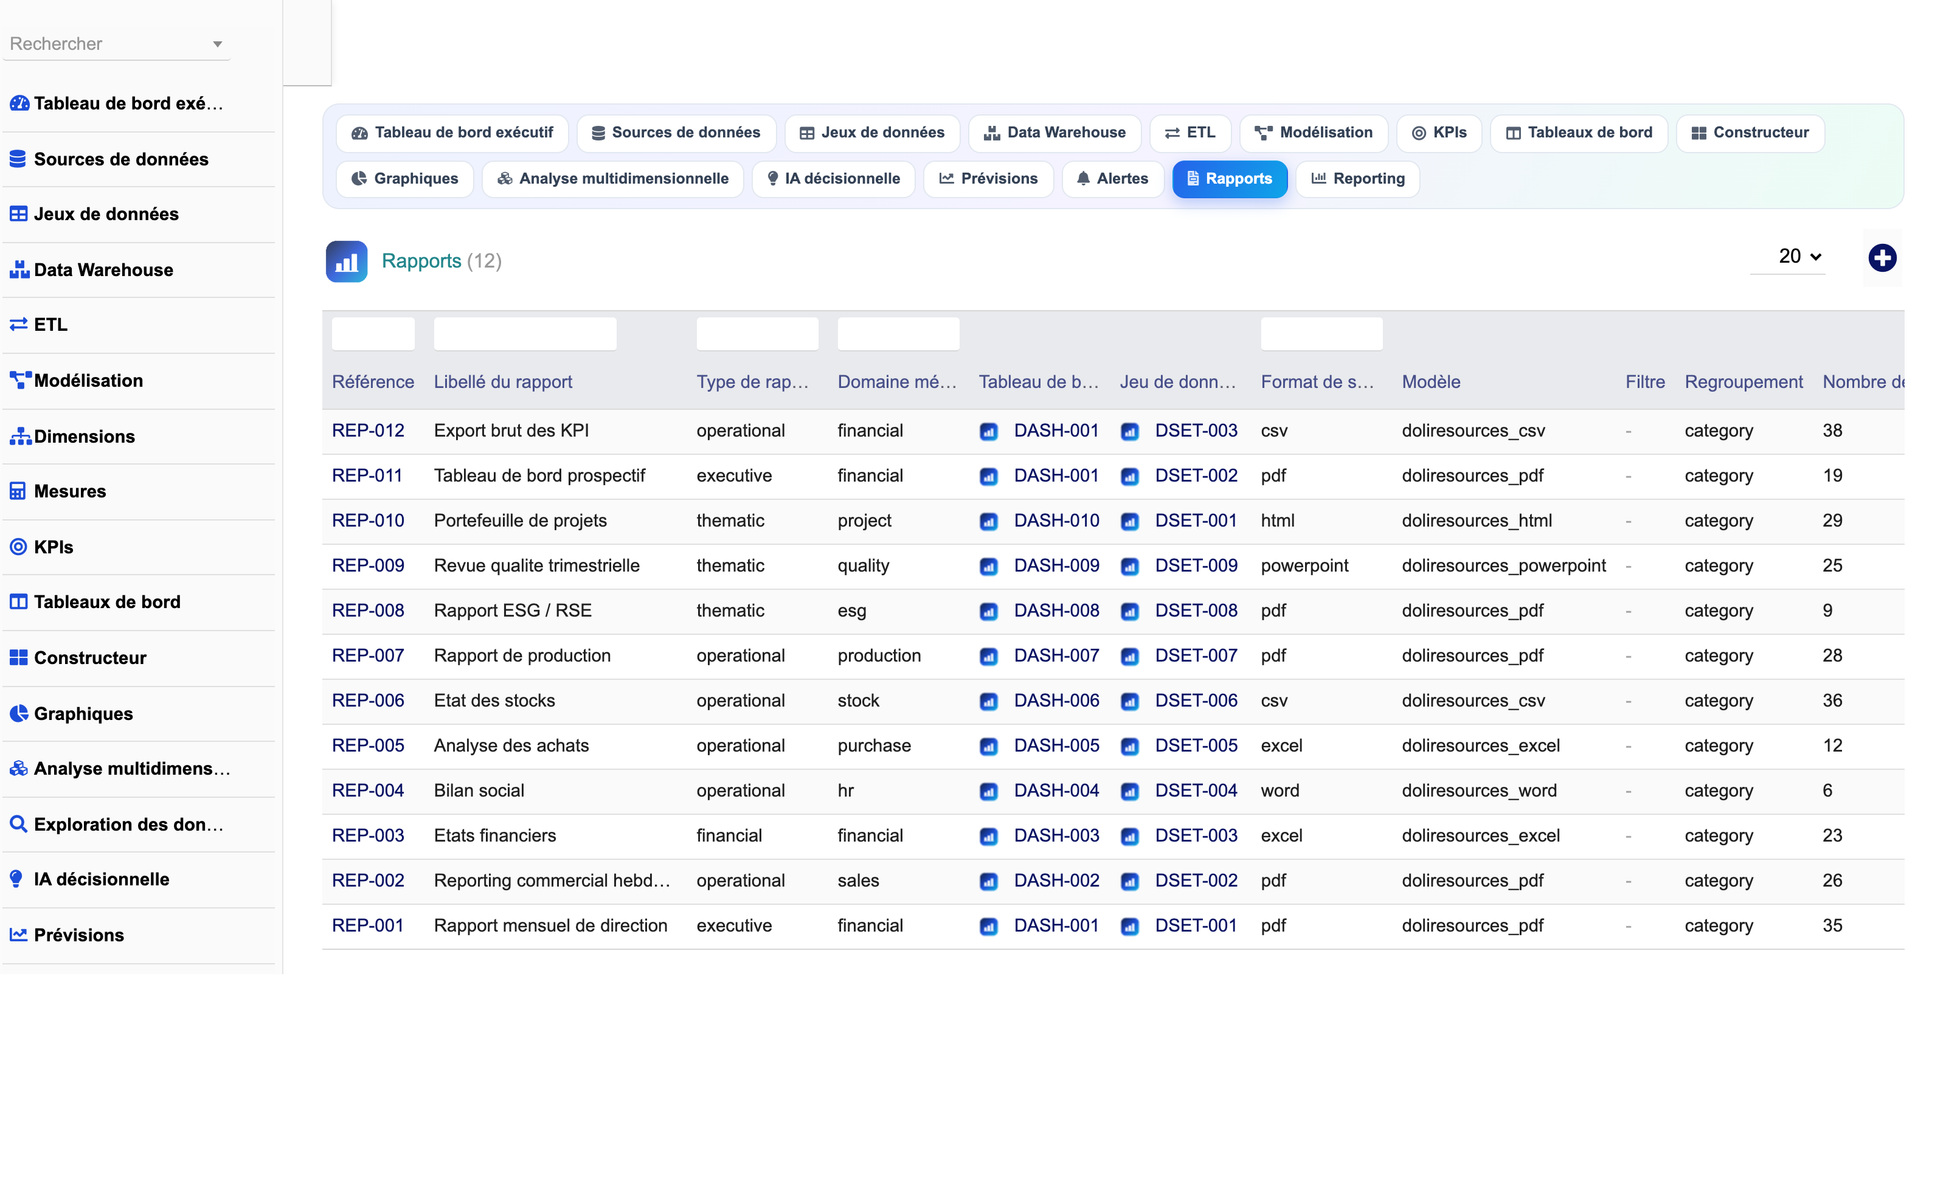
Task: Open the Rechercher dropdown in sidebar
Action: [x=116, y=44]
